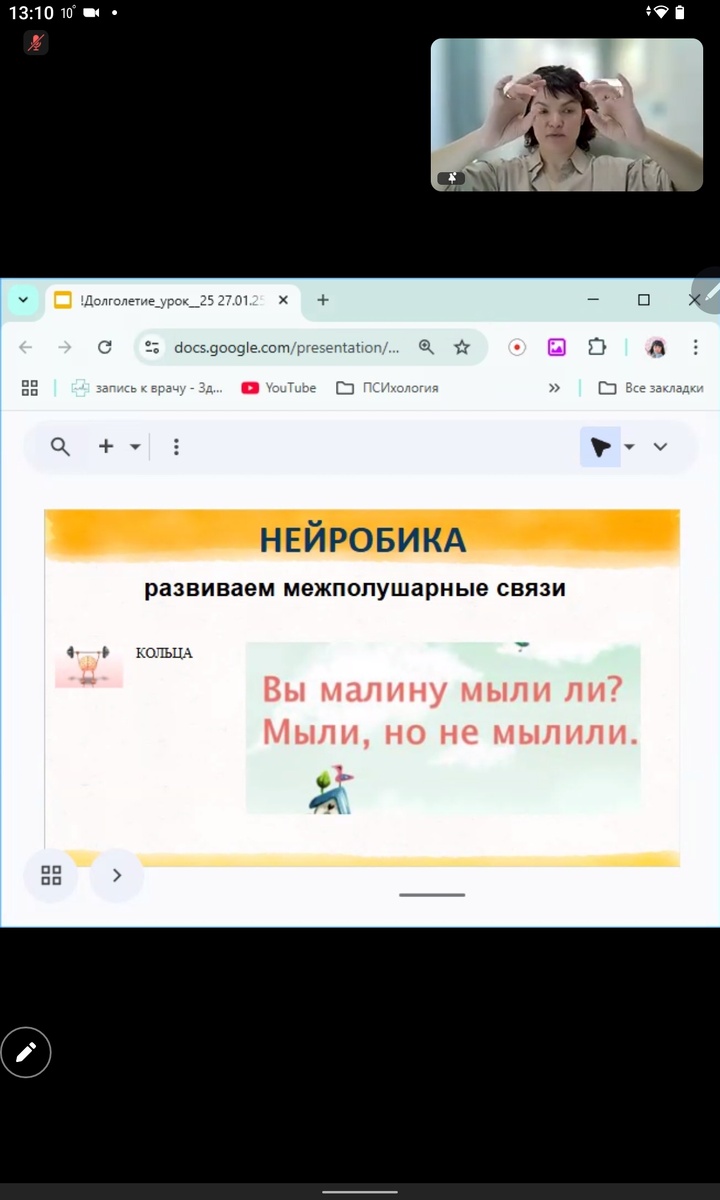
Task: Click the plus zoom button in slides toolbar
Action: click(106, 447)
